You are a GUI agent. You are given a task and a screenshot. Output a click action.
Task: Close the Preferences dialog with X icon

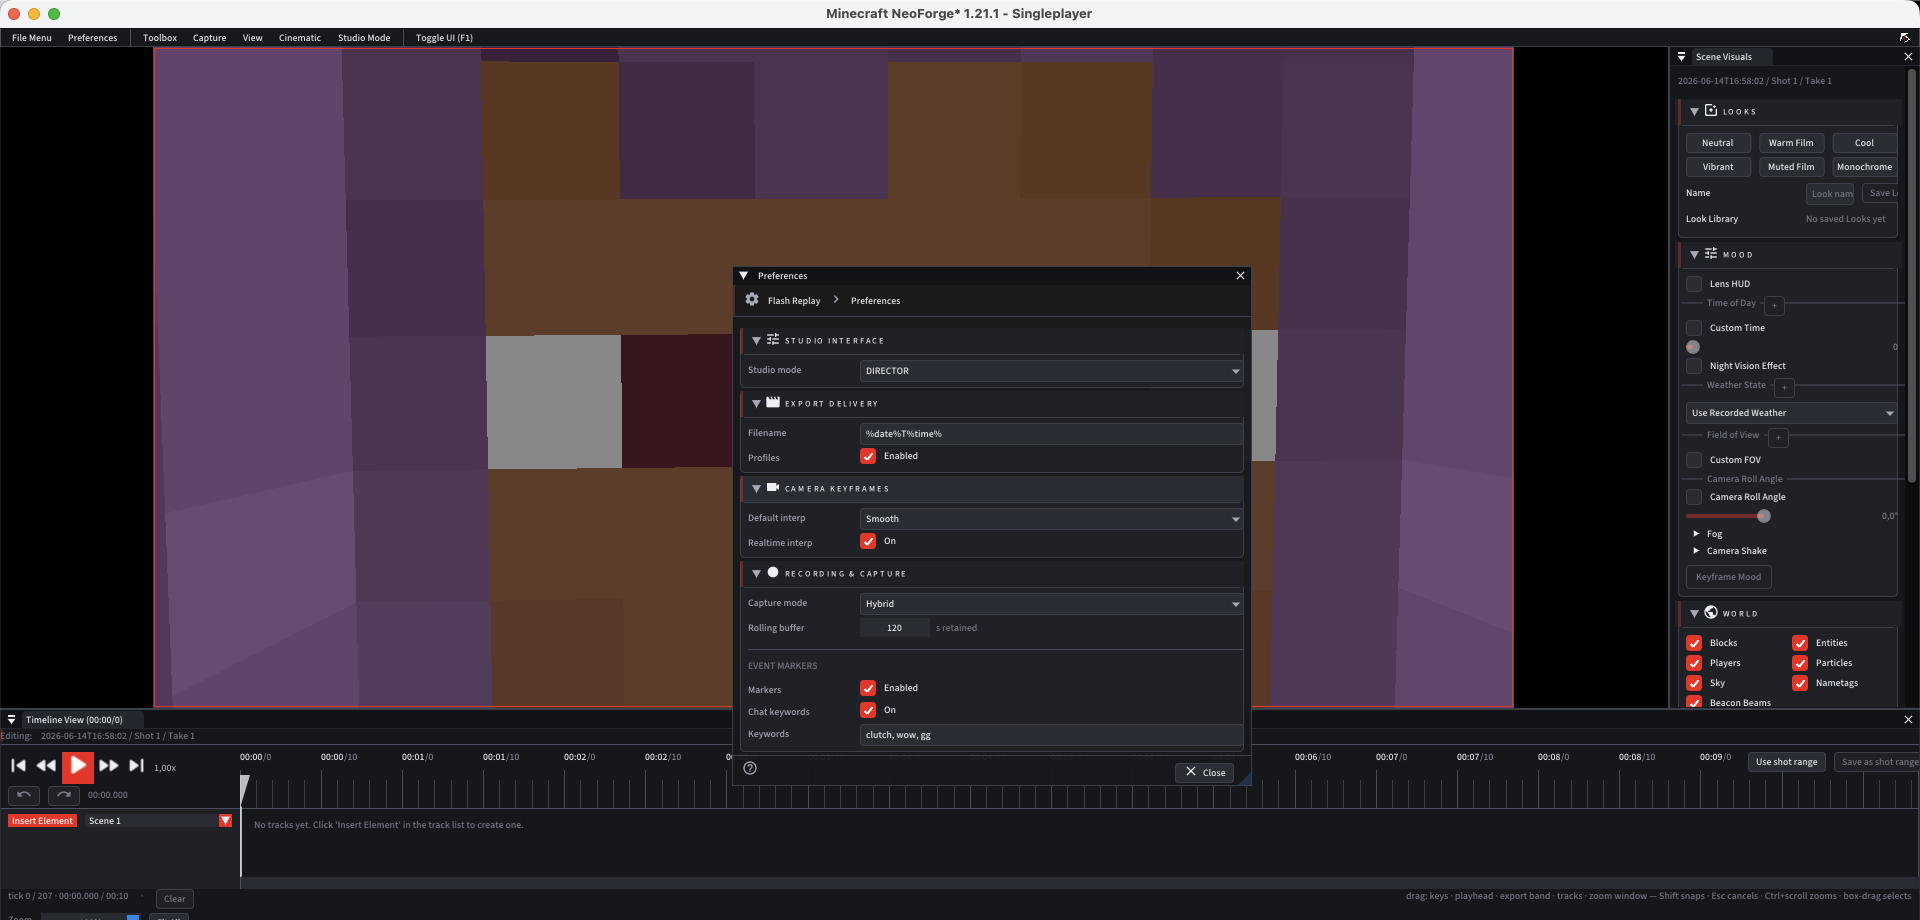click(x=1240, y=276)
